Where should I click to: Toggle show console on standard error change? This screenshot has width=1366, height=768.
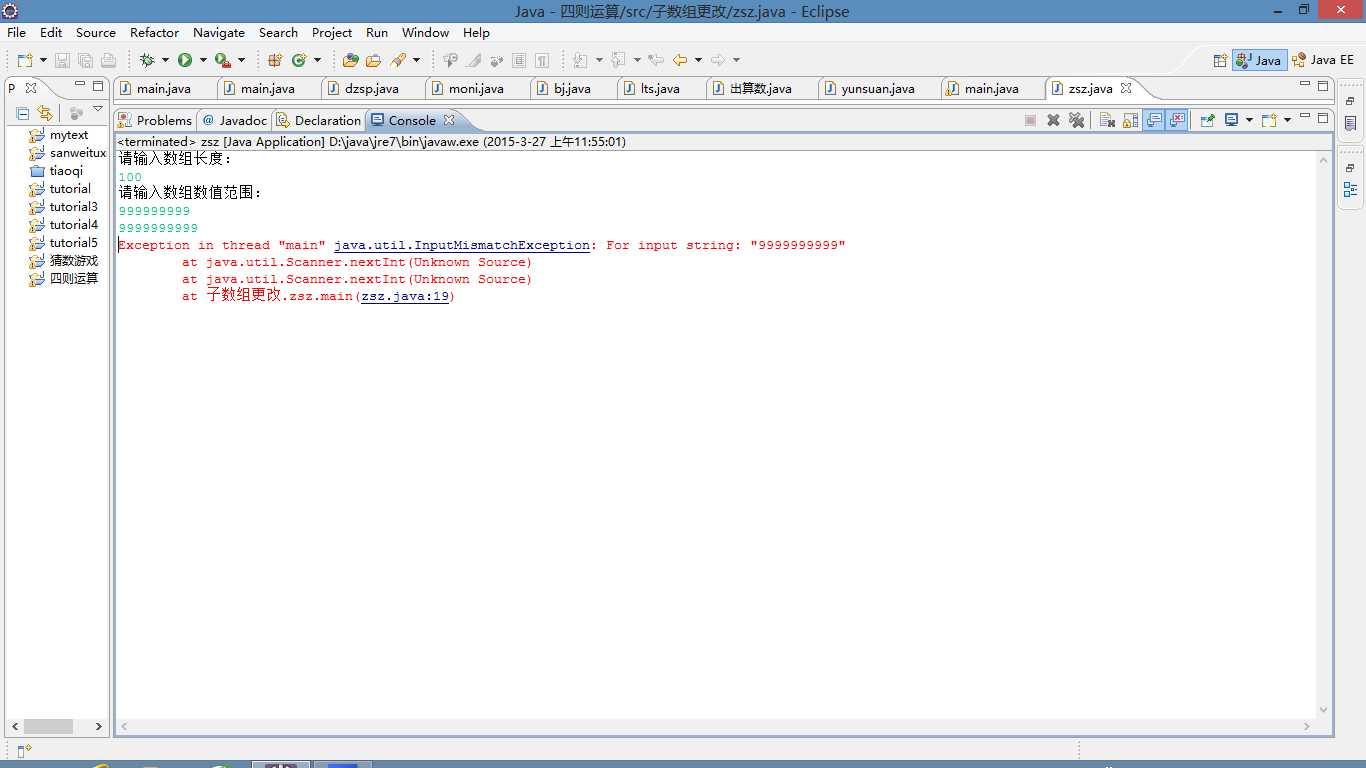(1178, 120)
